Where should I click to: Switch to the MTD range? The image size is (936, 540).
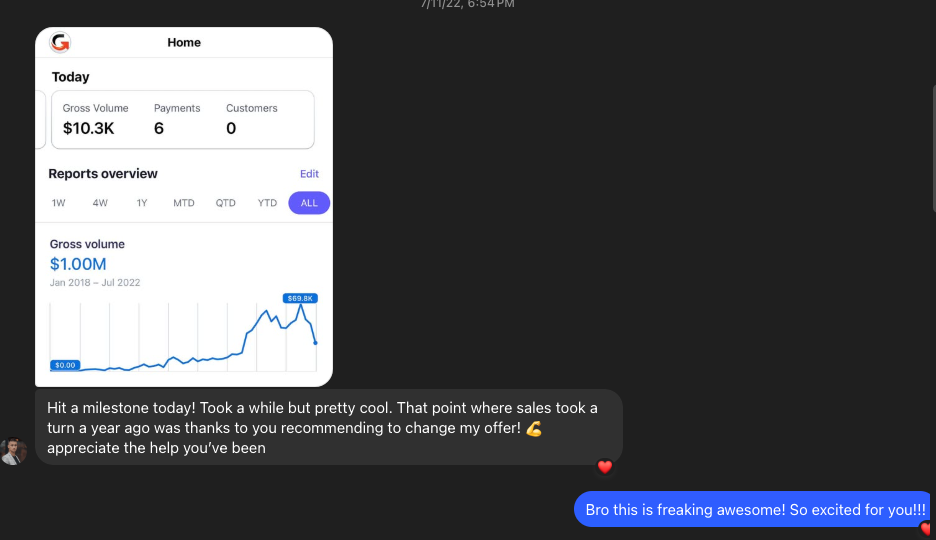click(x=184, y=203)
